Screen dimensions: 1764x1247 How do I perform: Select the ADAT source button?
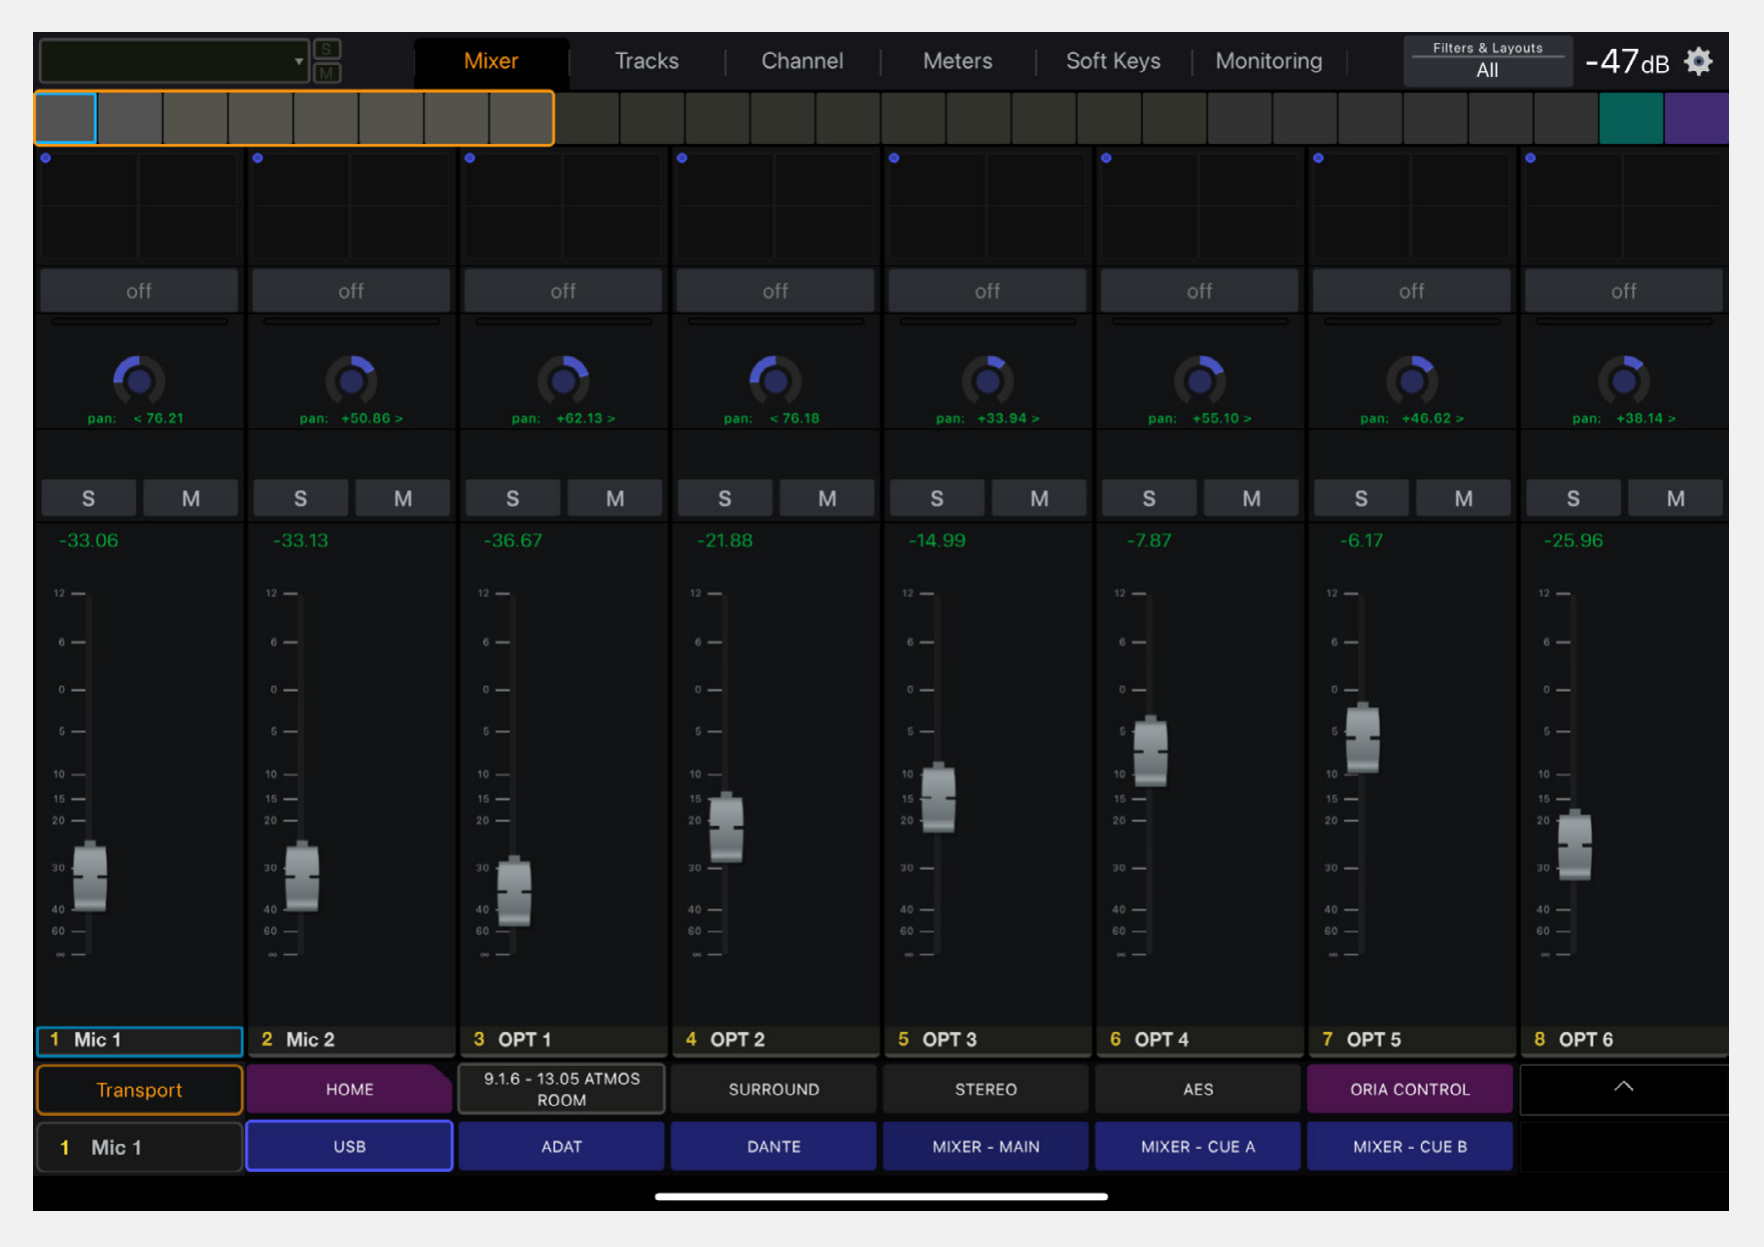coord(561,1146)
